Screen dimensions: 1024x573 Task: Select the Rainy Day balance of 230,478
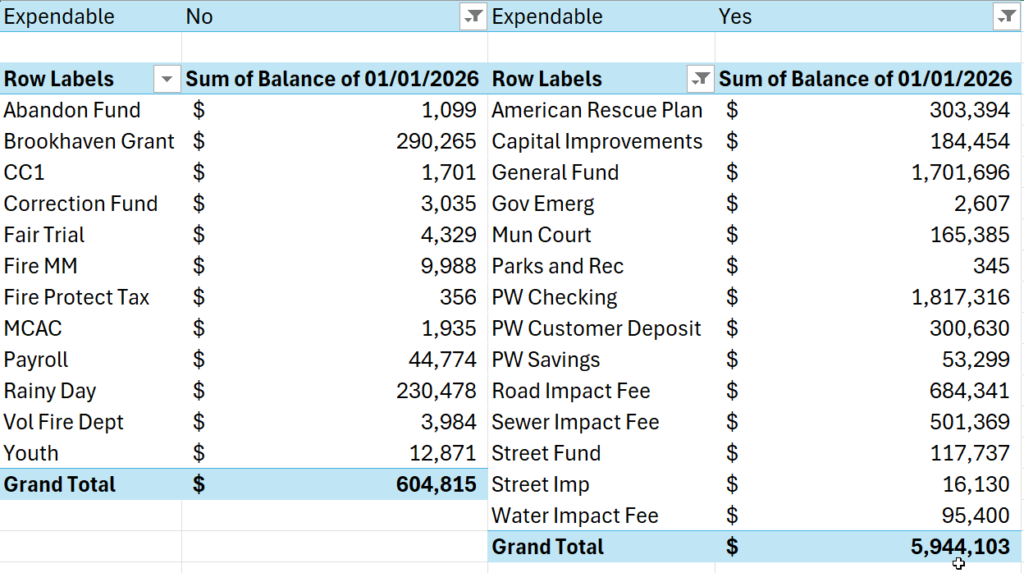pos(437,391)
